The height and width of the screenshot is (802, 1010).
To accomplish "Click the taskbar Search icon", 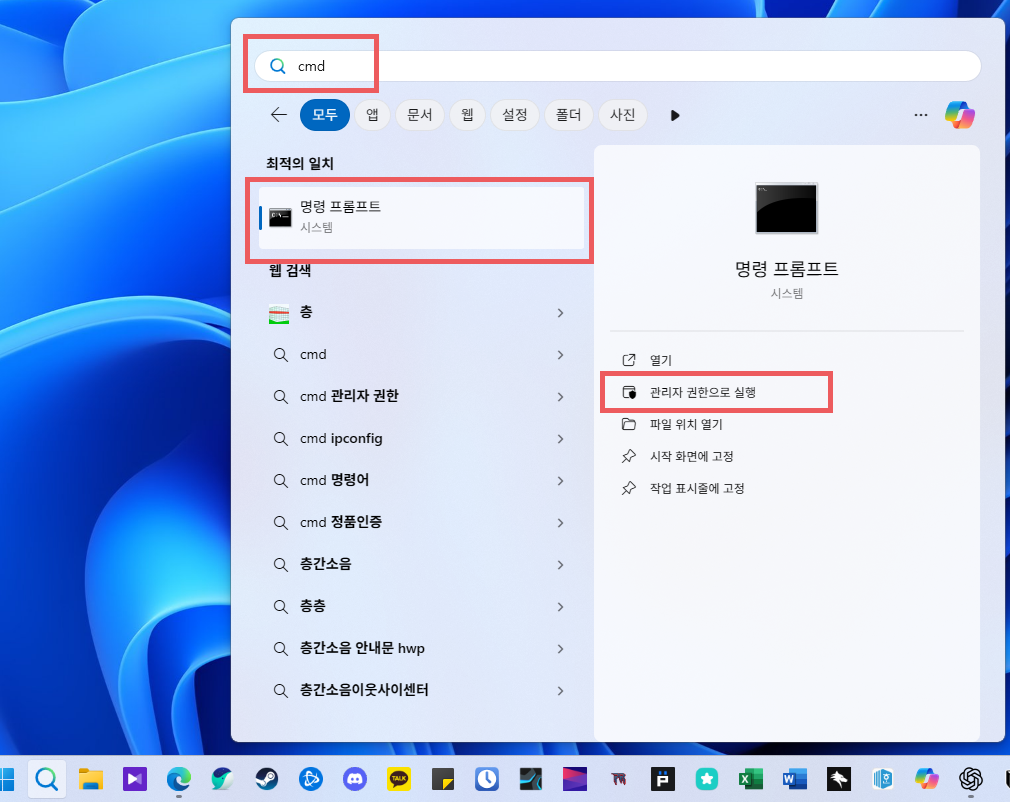I will [46, 779].
